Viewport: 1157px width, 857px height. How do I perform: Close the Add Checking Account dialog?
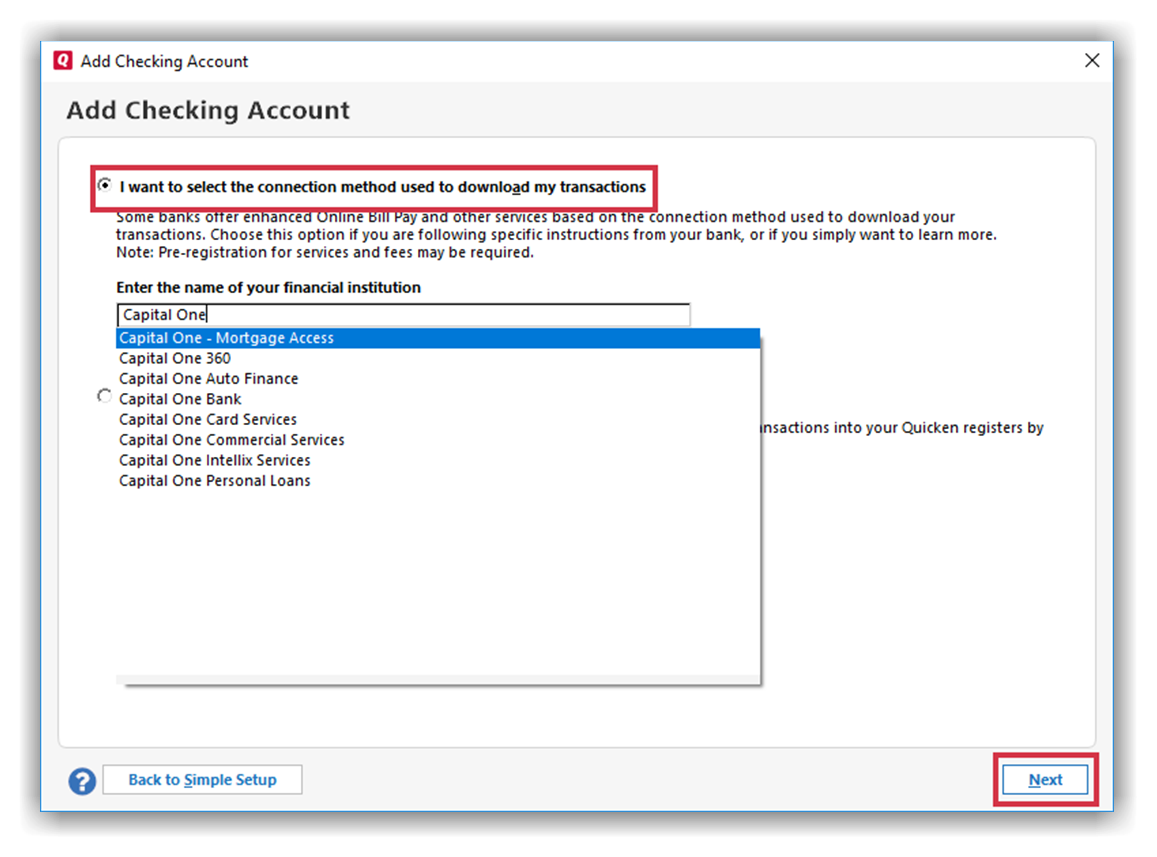point(1092,61)
